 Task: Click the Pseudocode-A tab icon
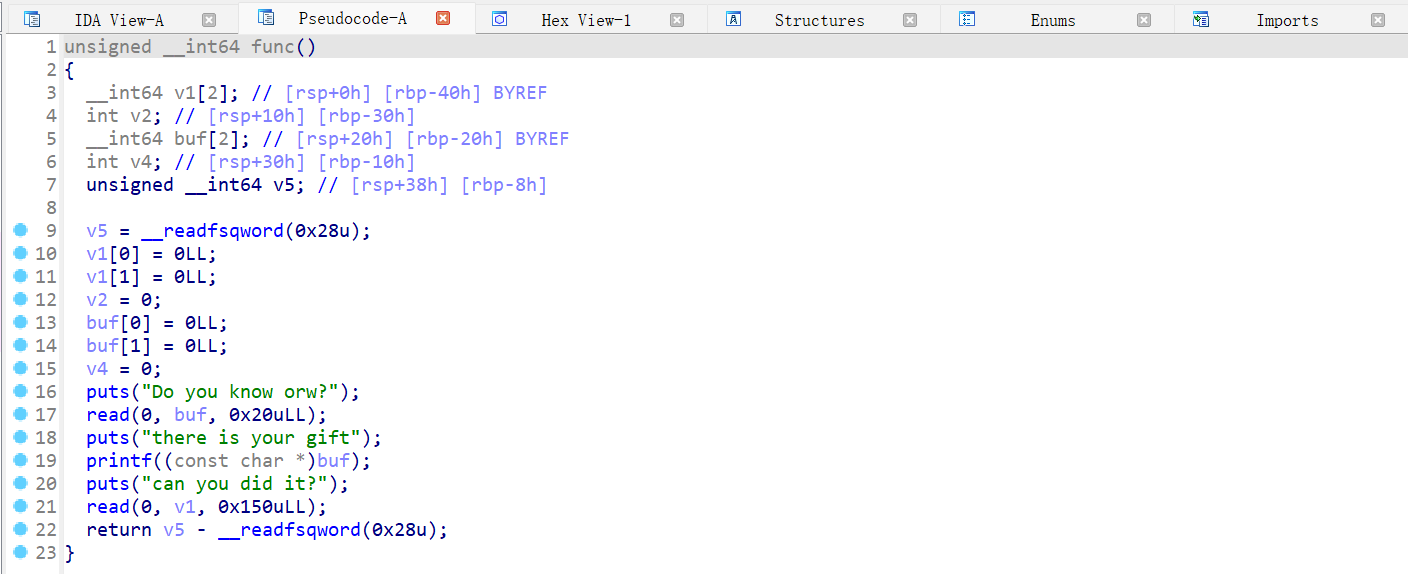coord(266,18)
